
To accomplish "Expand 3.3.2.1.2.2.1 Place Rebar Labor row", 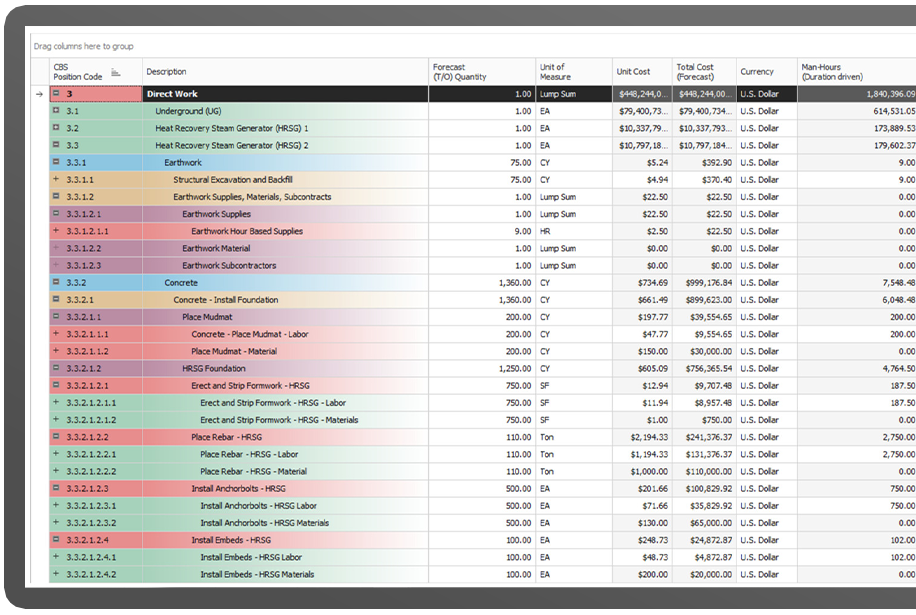I will coord(56,454).
